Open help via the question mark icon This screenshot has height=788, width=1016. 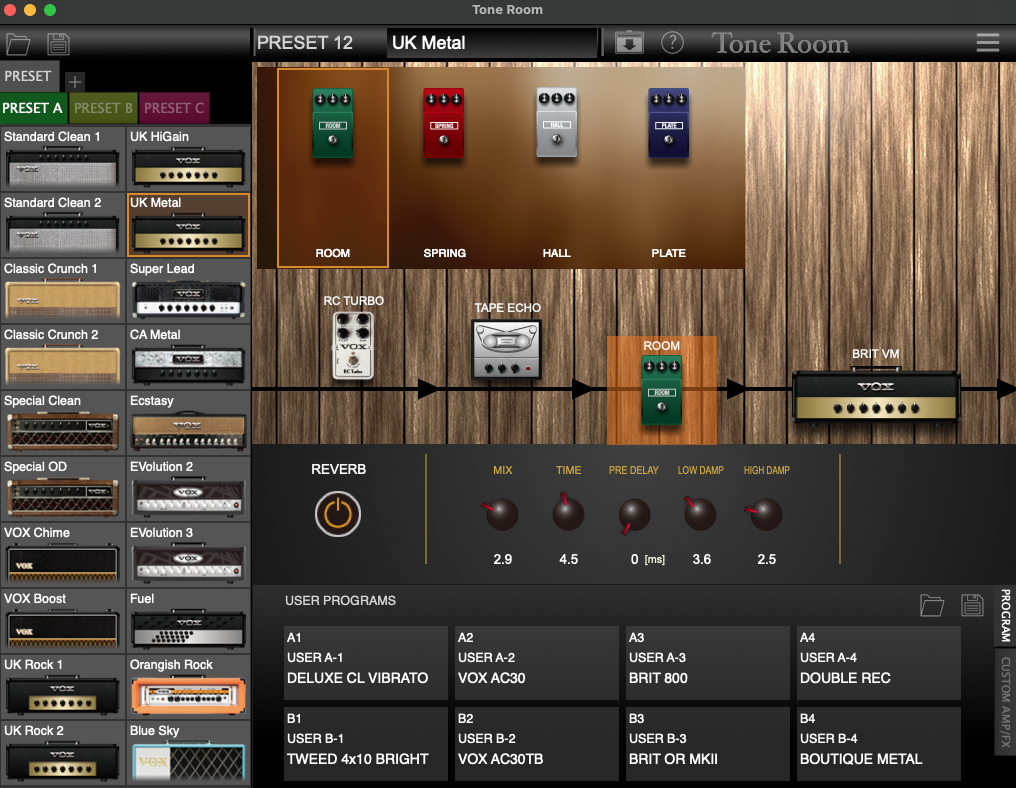coord(672,43)
